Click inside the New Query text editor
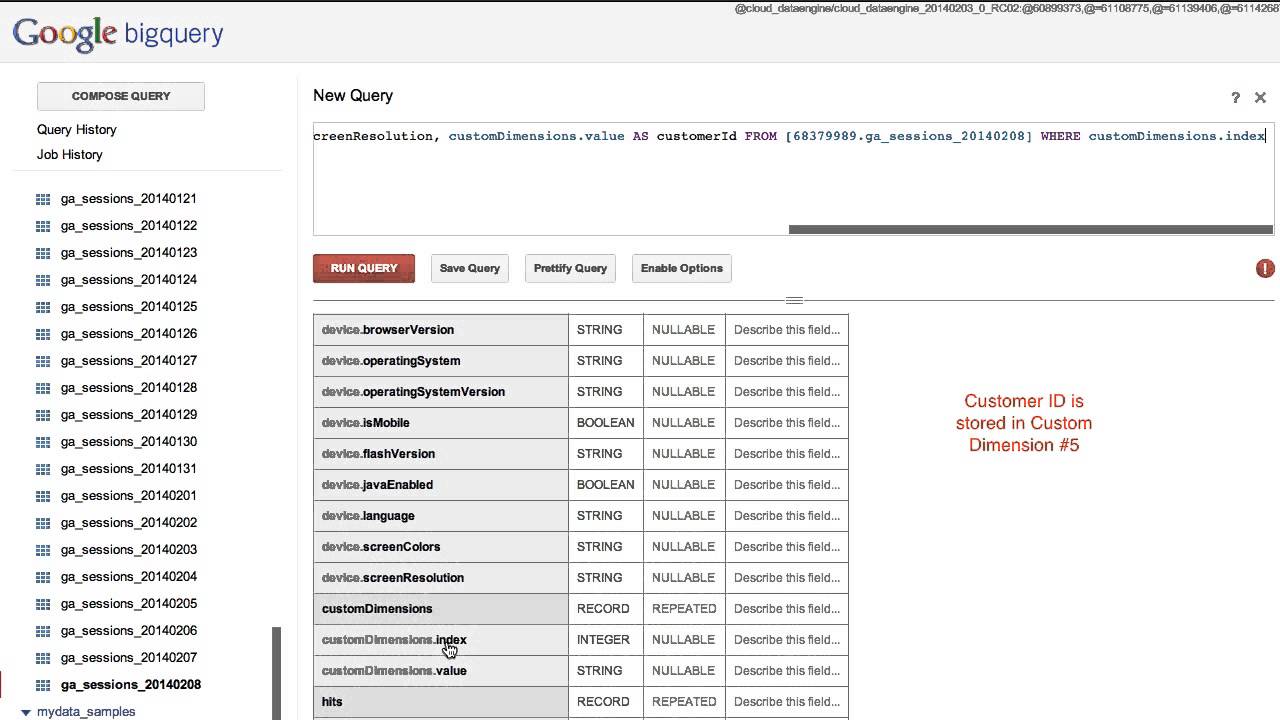Viewport: 1280px width, 720px height. (790, 180)
